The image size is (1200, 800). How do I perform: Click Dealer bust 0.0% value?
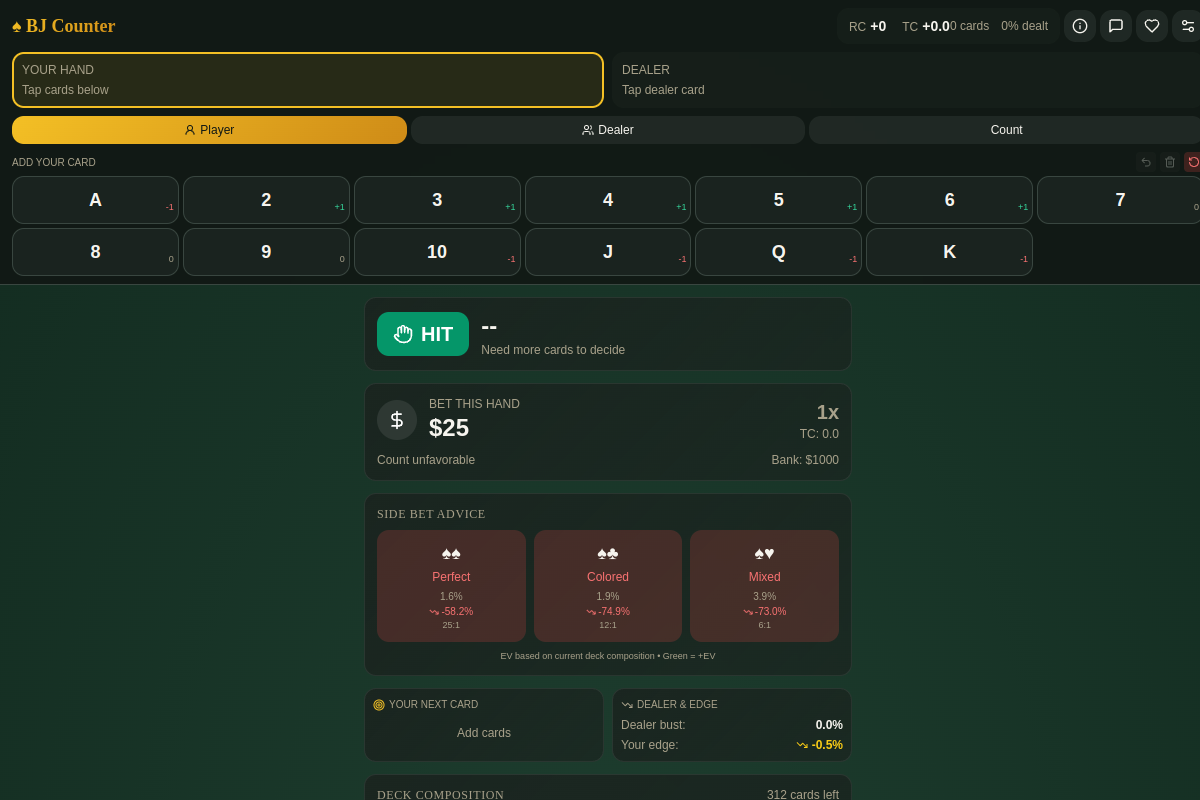click(x=829, y=725)
